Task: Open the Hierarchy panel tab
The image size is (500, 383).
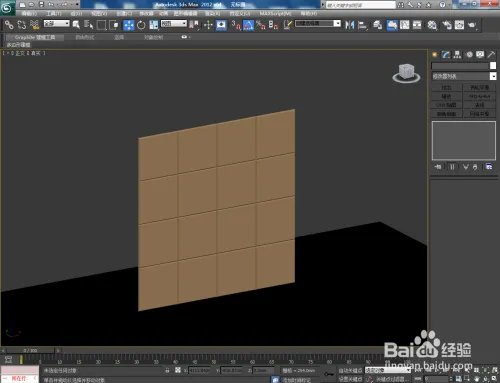Action: pos(457,55)
